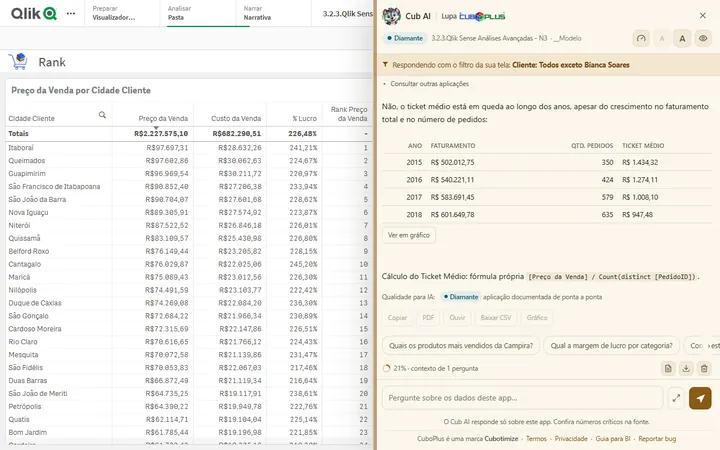720x450 pixels.
Task: Click the Ouvir button
Action: pos(457,318)
